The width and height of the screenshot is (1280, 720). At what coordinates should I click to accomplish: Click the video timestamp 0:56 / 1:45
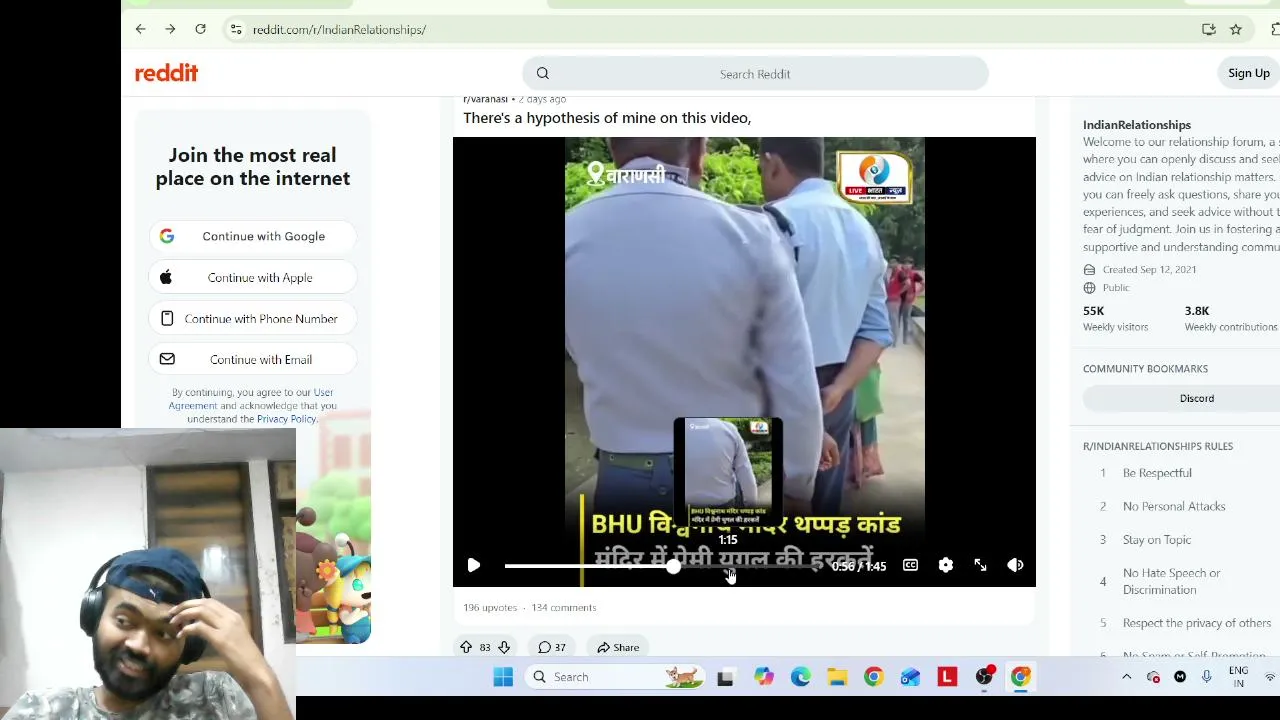tap(859, 566)
